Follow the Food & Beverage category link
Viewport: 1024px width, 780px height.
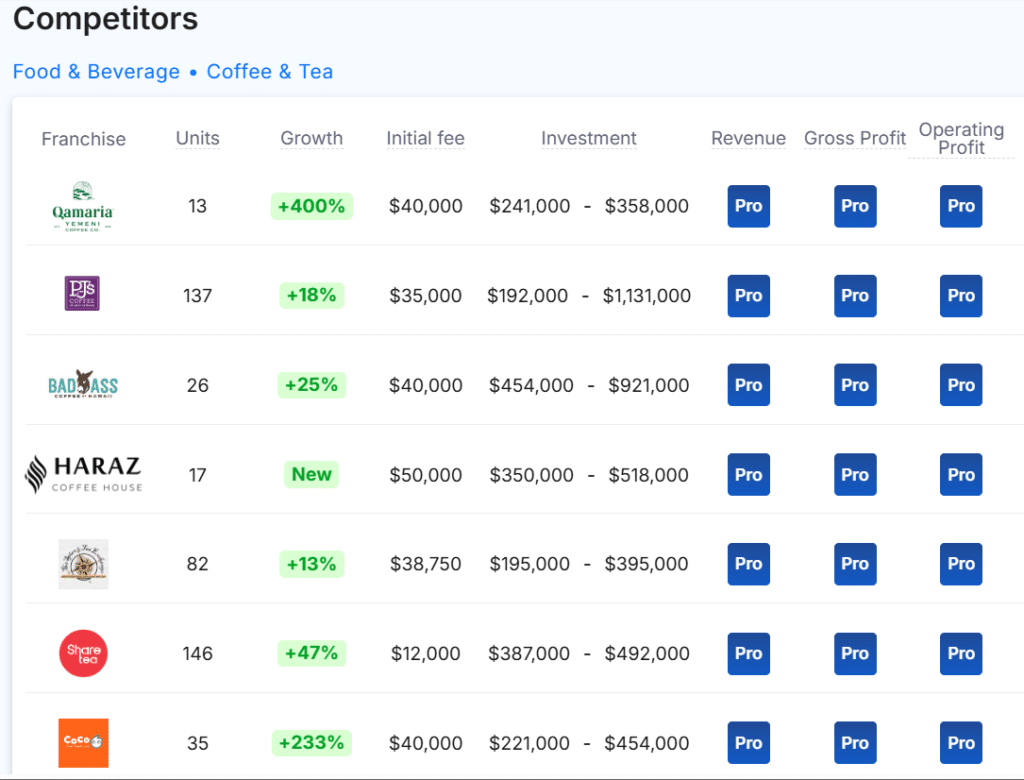tap(96, 71)
